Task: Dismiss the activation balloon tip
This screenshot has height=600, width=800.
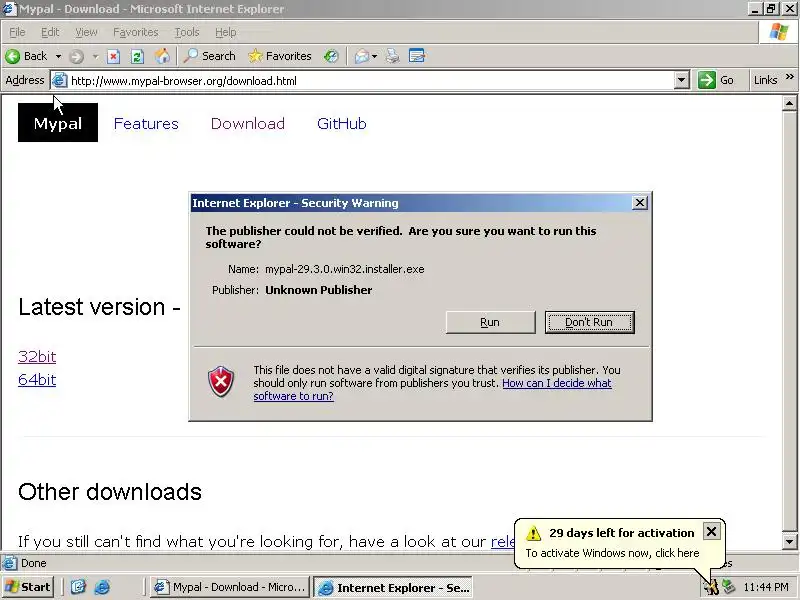Action: (x=711, y=532)
